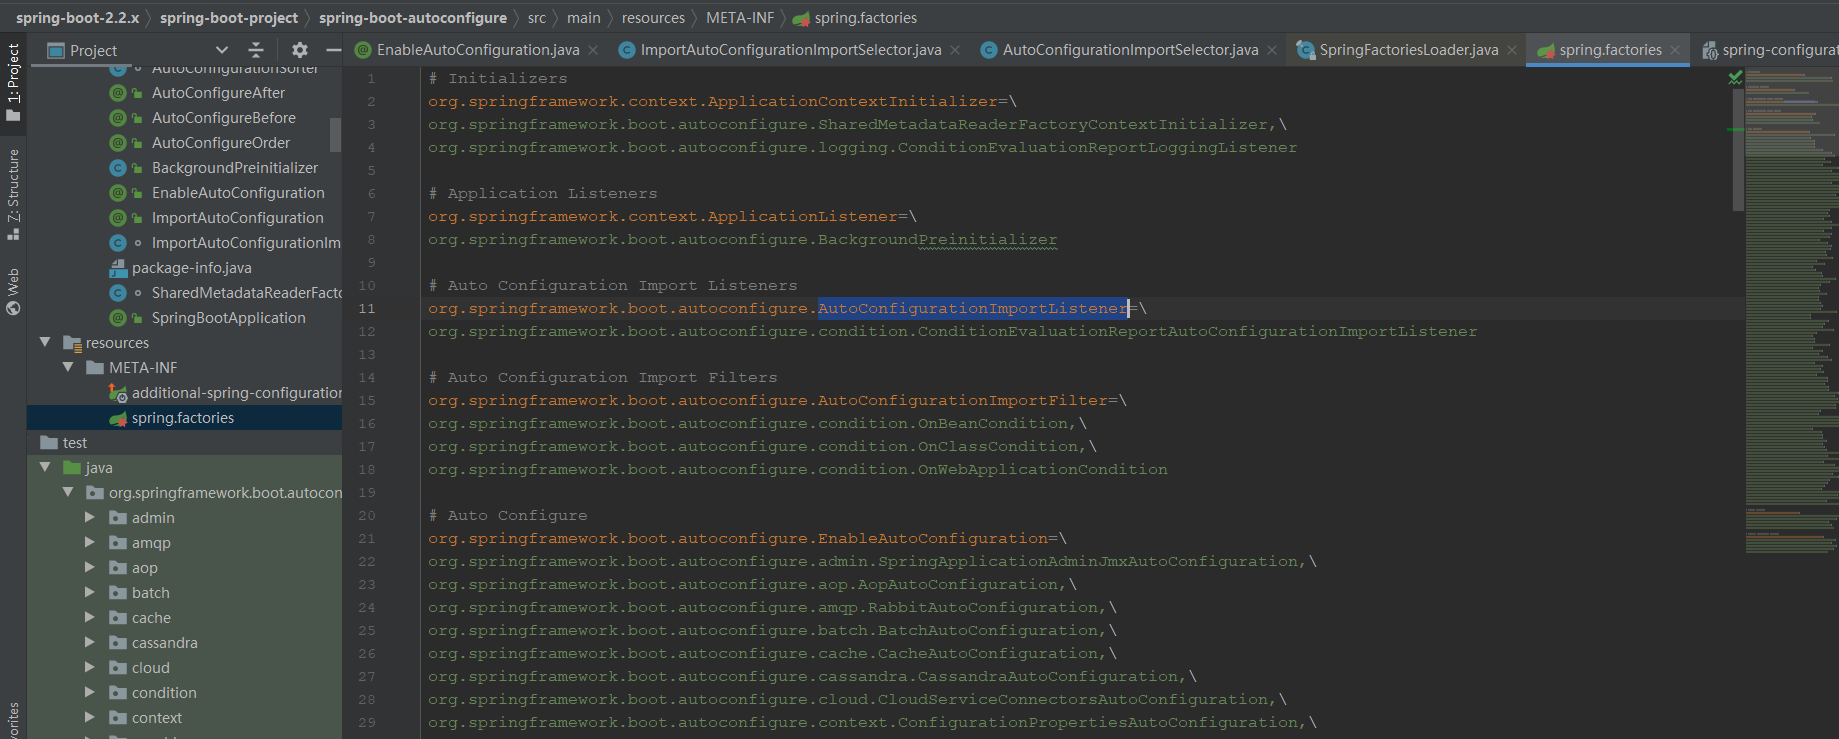
Task: Collapse the test java folder
Action: pos(45,467)
